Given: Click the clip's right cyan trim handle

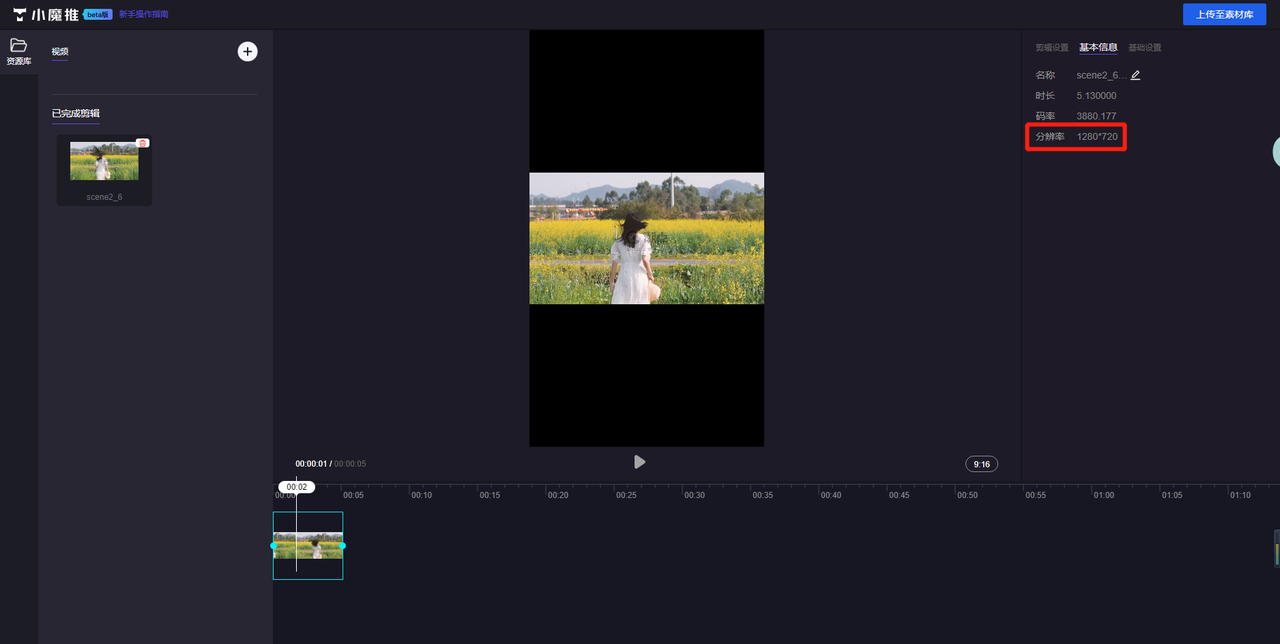Looking at the screenshot, I should click(x=342, y=546).
